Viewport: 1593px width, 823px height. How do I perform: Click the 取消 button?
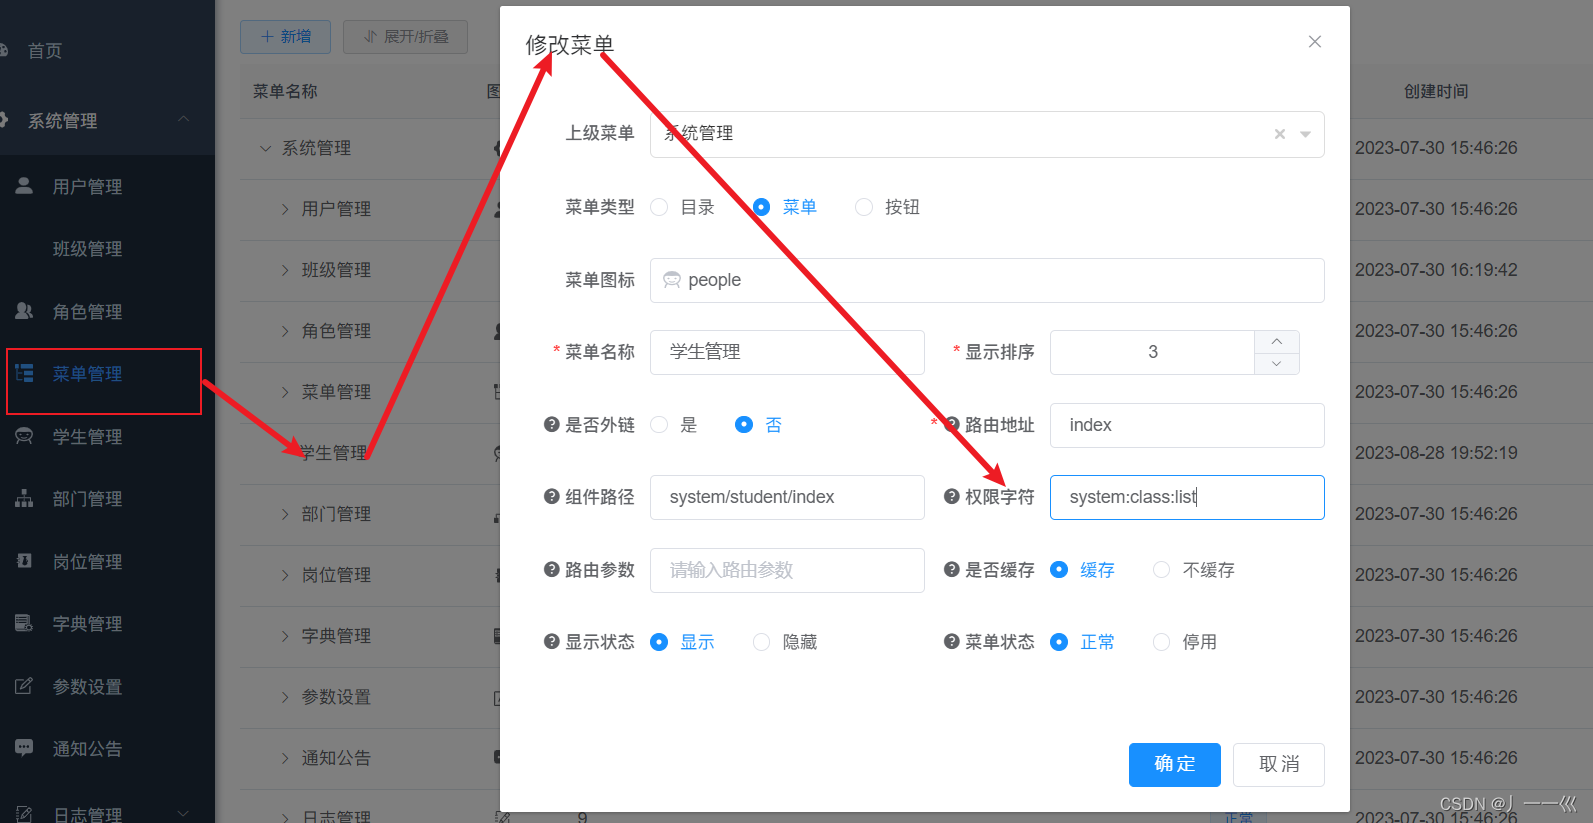pyautogui.click(x=1279, y=765)
